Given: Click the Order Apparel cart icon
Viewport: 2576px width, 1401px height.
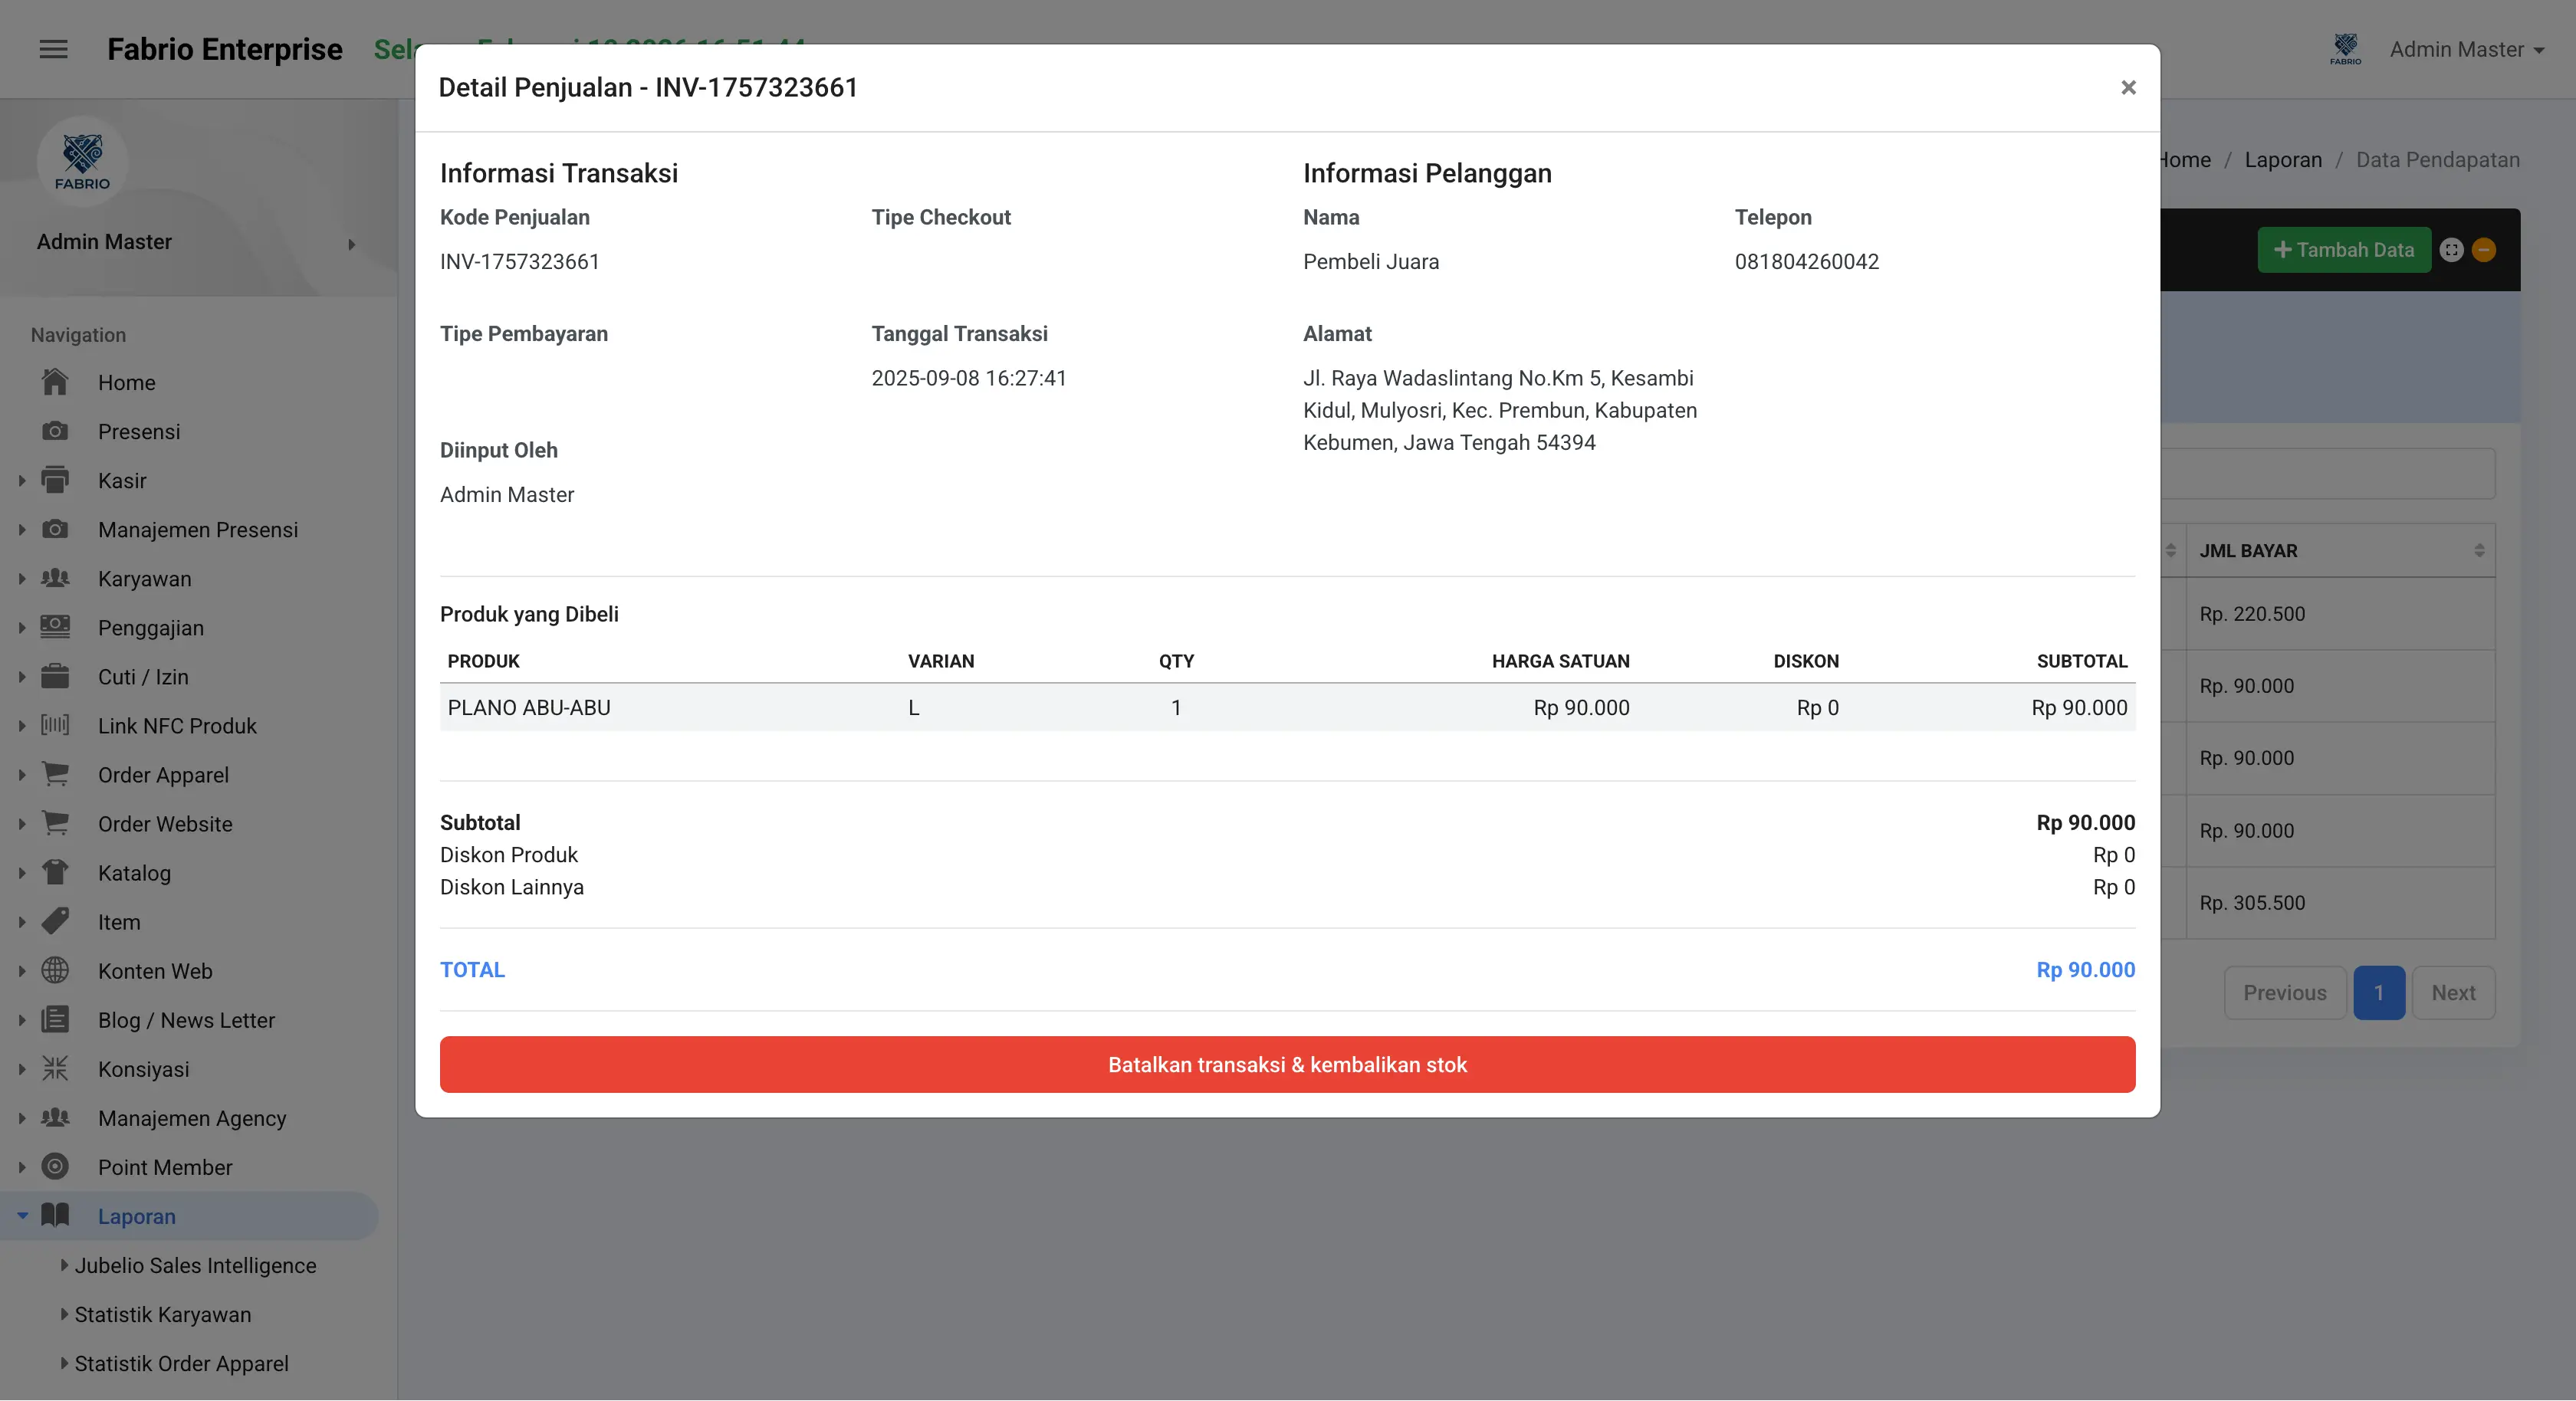Looking at the screenshot, I should pyautogui.click(x=55, y=774).
